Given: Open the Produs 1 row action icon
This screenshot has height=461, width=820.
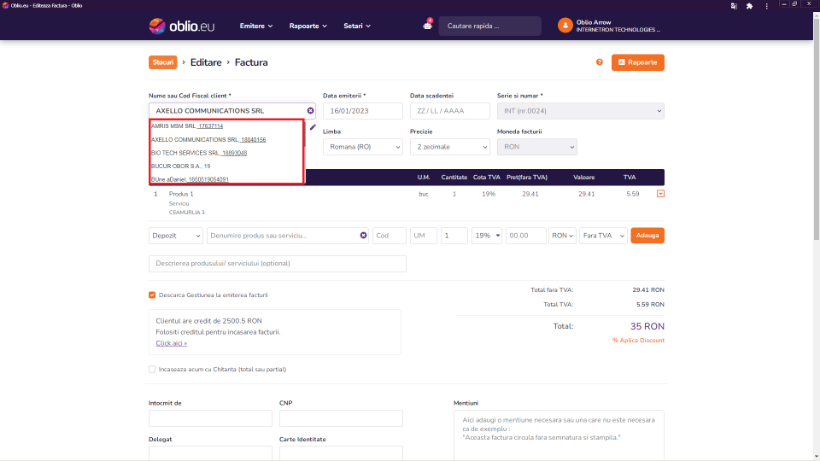Looking at the screenshot, I should (x=660, y=194).
